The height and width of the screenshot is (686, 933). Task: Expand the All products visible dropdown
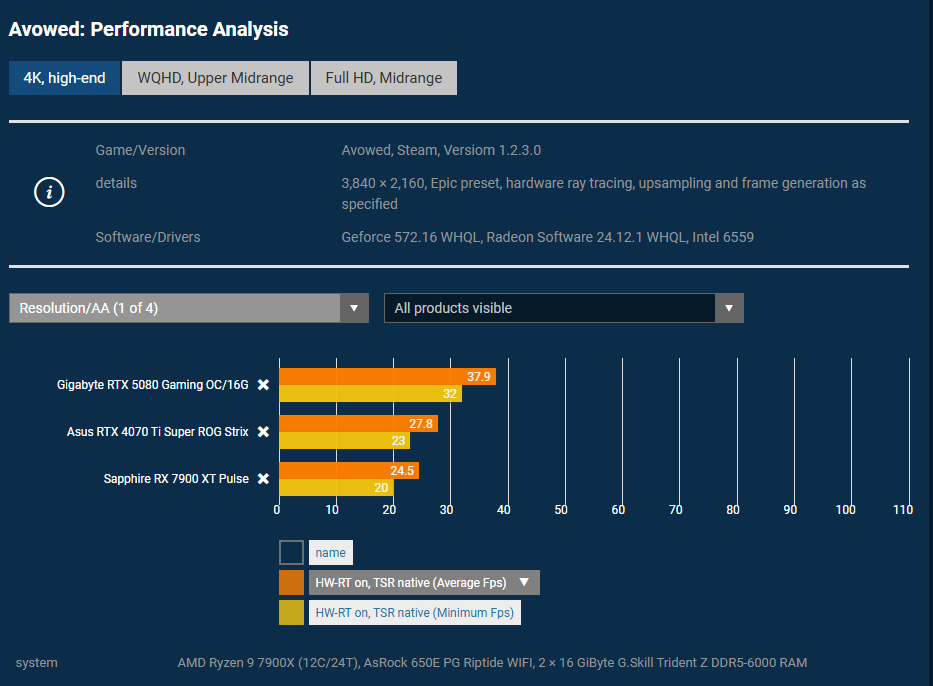pyautogui.click(x=563, y=308)
